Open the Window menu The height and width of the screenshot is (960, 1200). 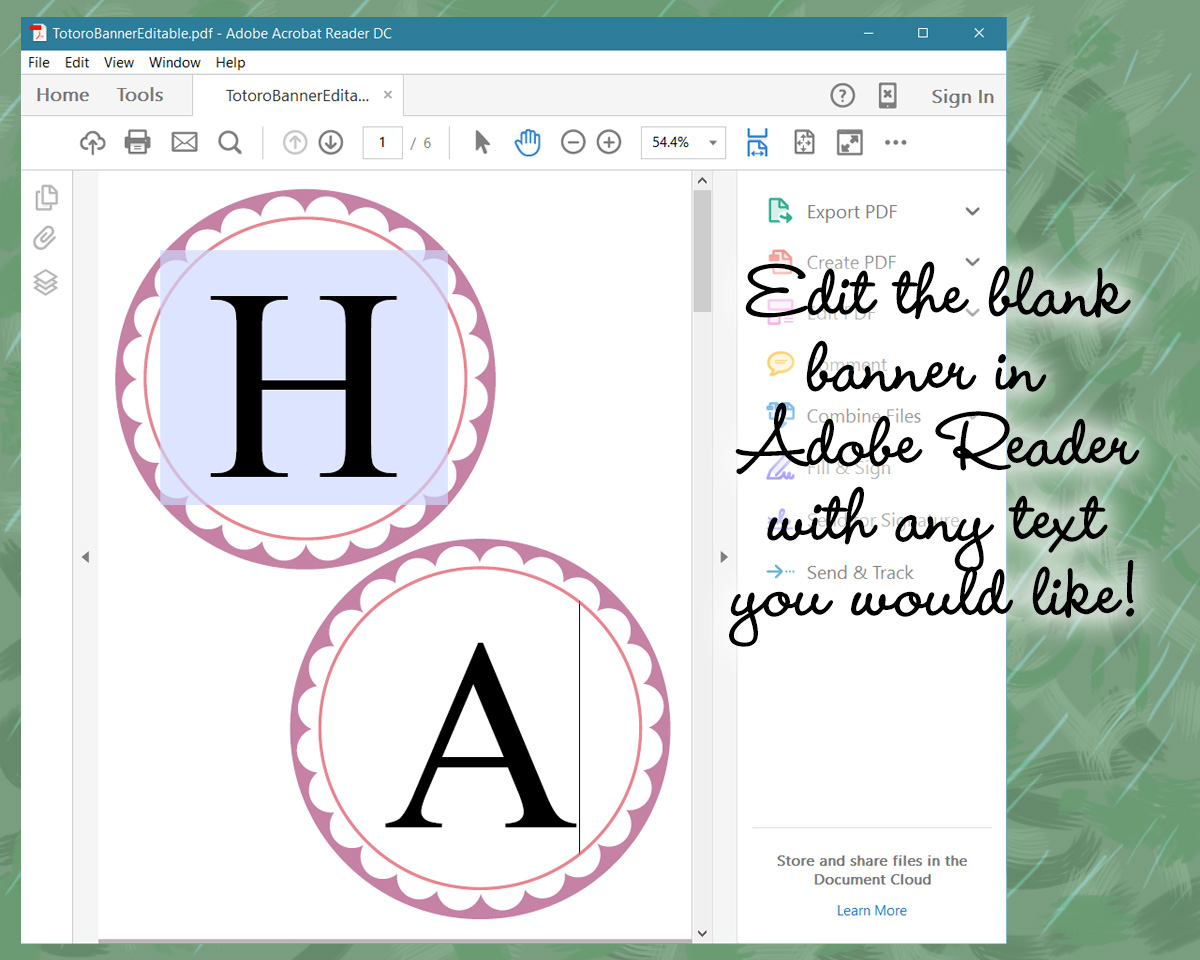[175, 62]
